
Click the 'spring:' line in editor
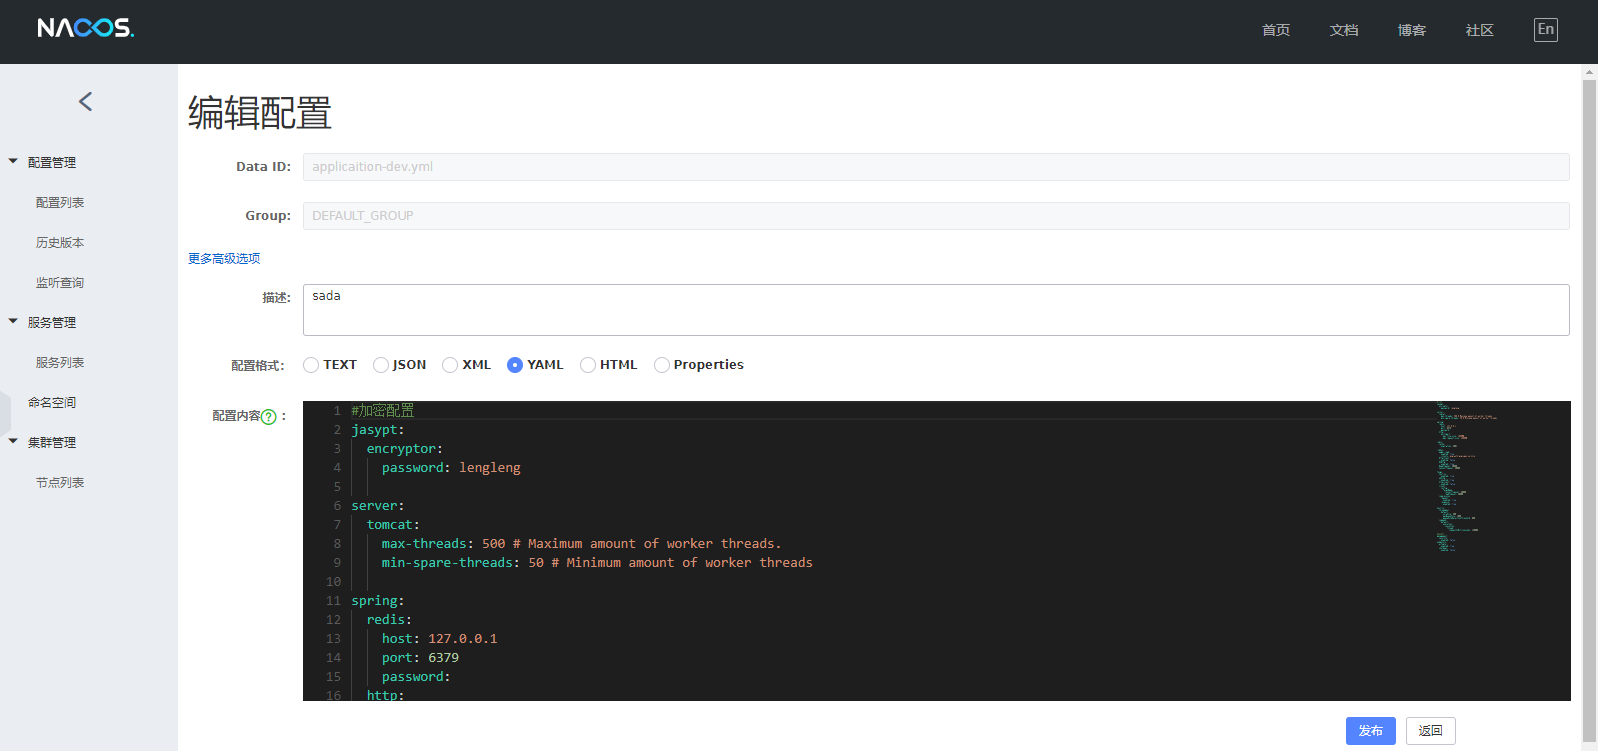click(x=378, y=601)
